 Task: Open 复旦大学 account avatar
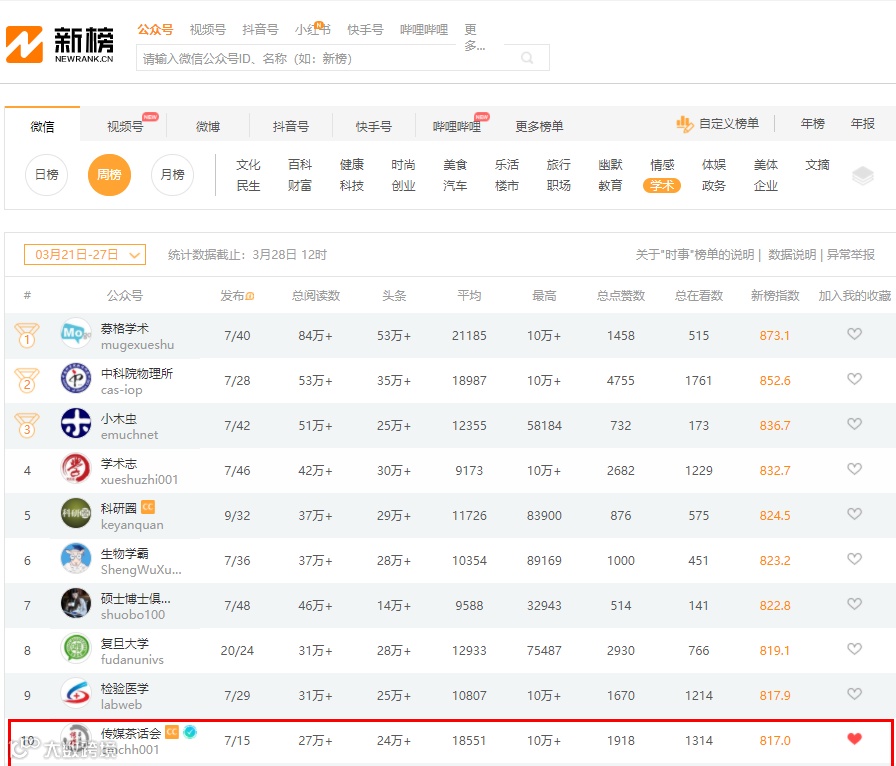[76, 648]
